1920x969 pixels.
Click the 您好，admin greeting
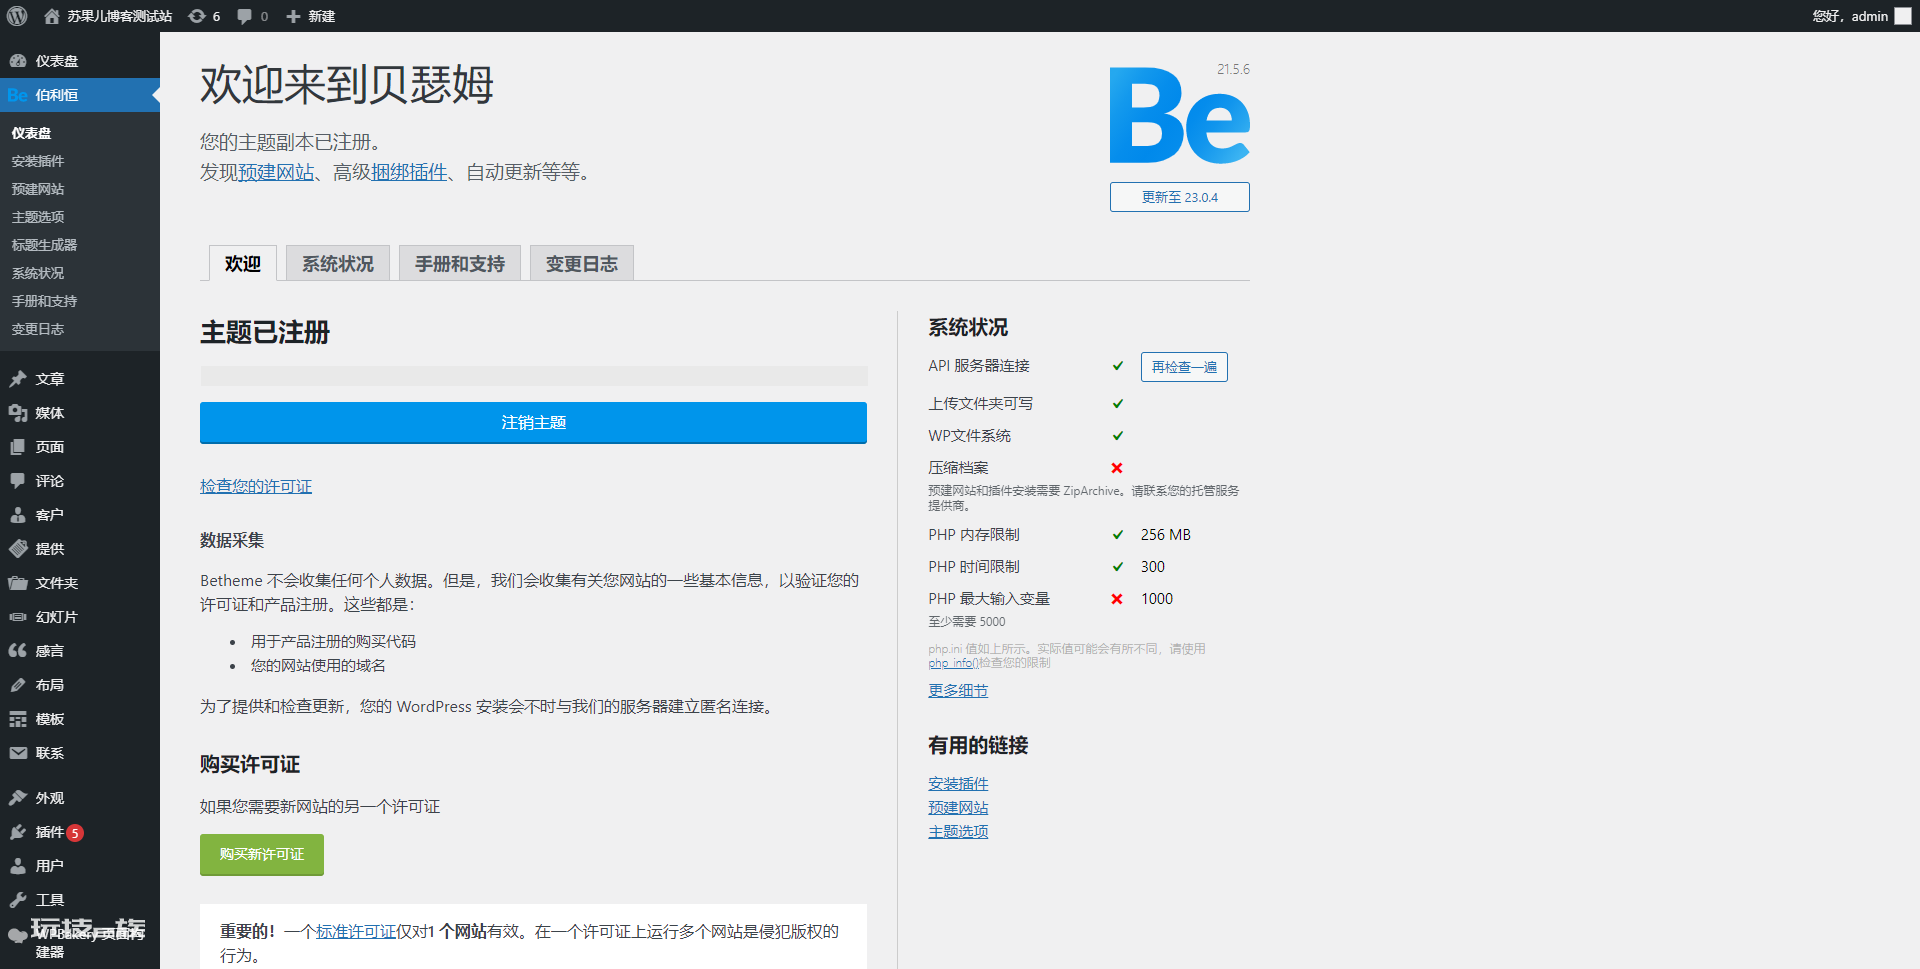pos(1850,16)
